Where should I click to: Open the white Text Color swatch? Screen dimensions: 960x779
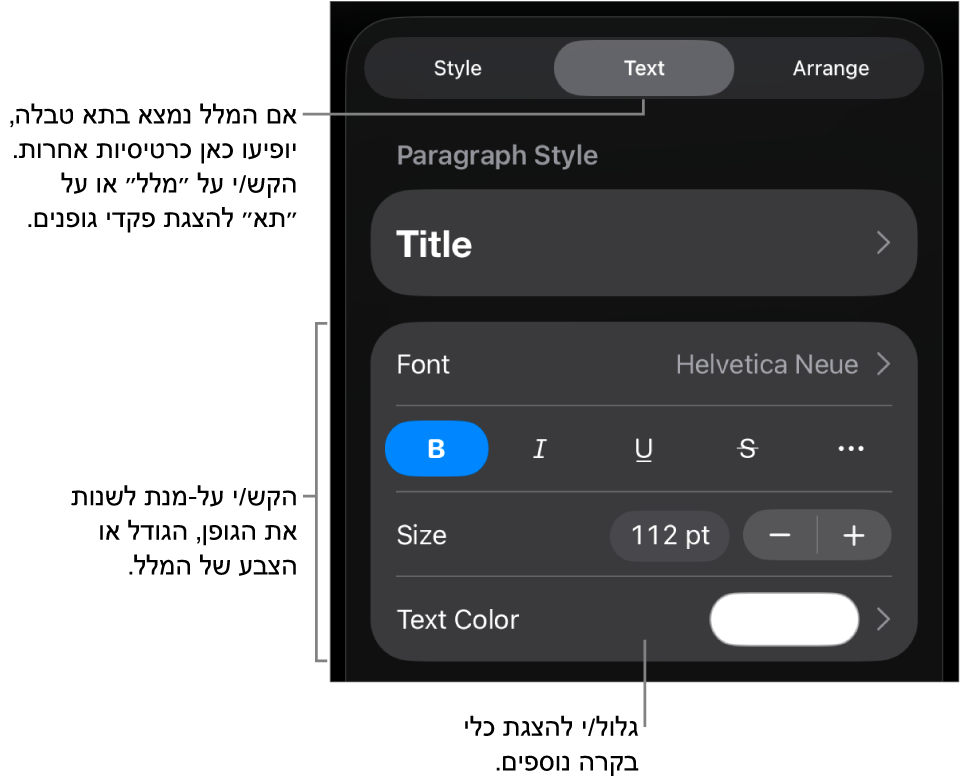coord(784,619)
